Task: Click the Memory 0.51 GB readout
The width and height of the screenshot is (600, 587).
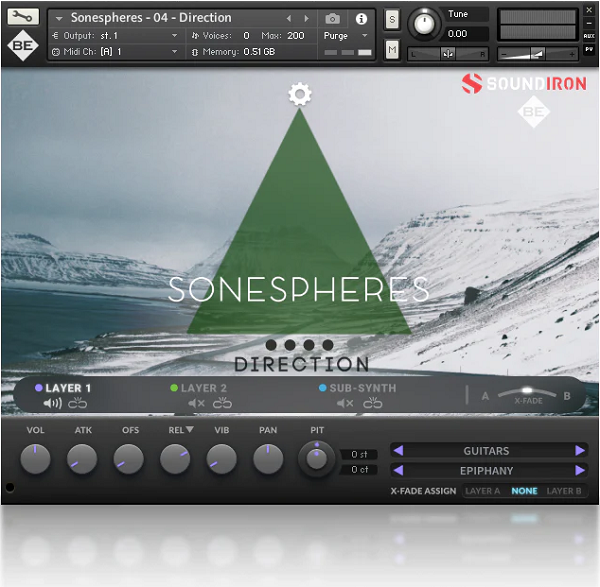Action: point(259,52)
